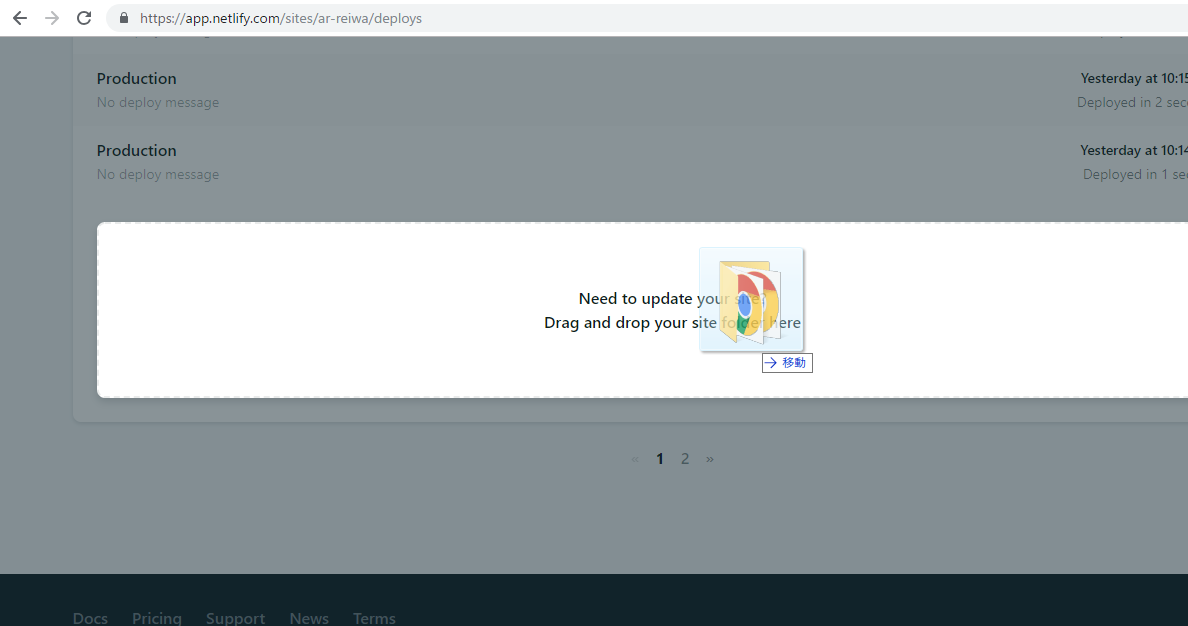Click the browser forward arrow

(x=52, y=18)
